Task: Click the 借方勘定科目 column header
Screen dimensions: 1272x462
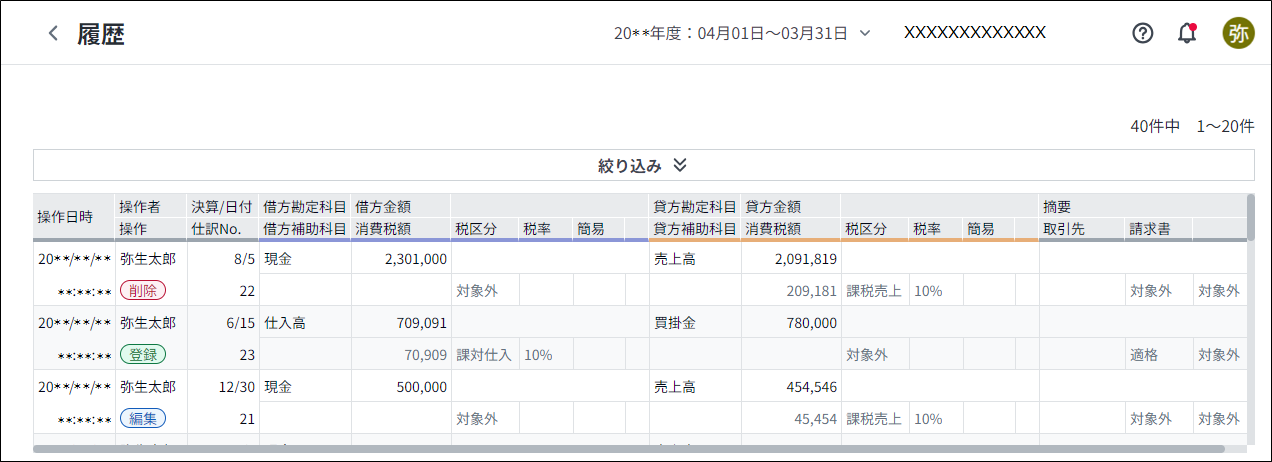Action: 304,207
